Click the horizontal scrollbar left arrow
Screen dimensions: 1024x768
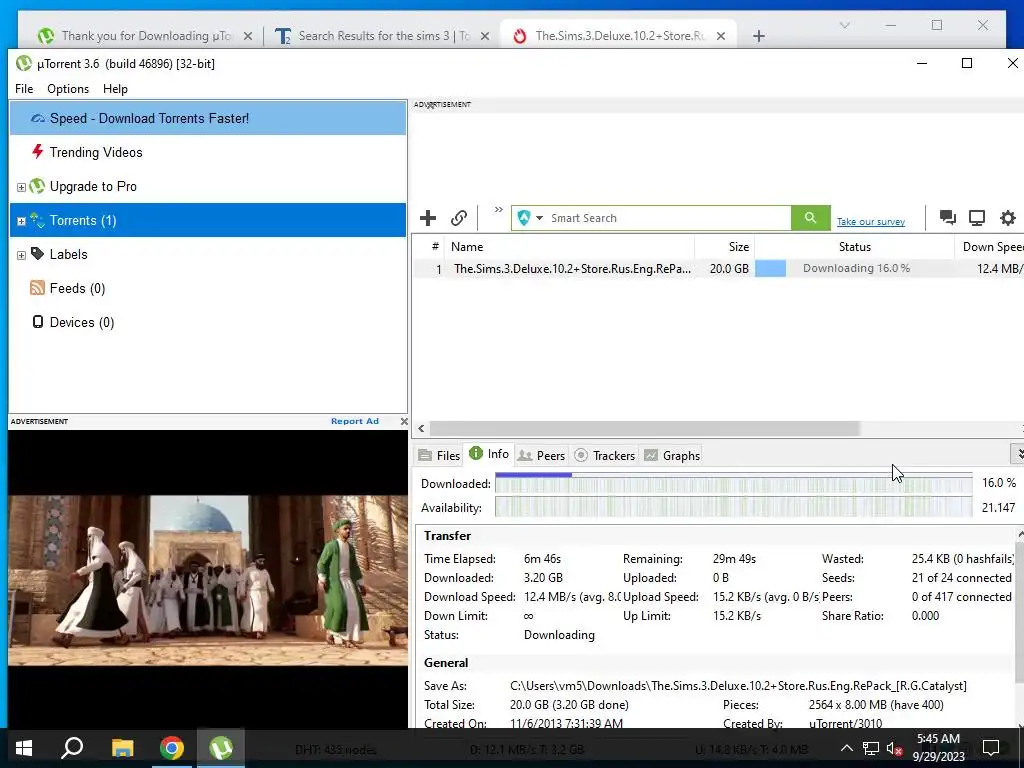[x=421, y=428]
